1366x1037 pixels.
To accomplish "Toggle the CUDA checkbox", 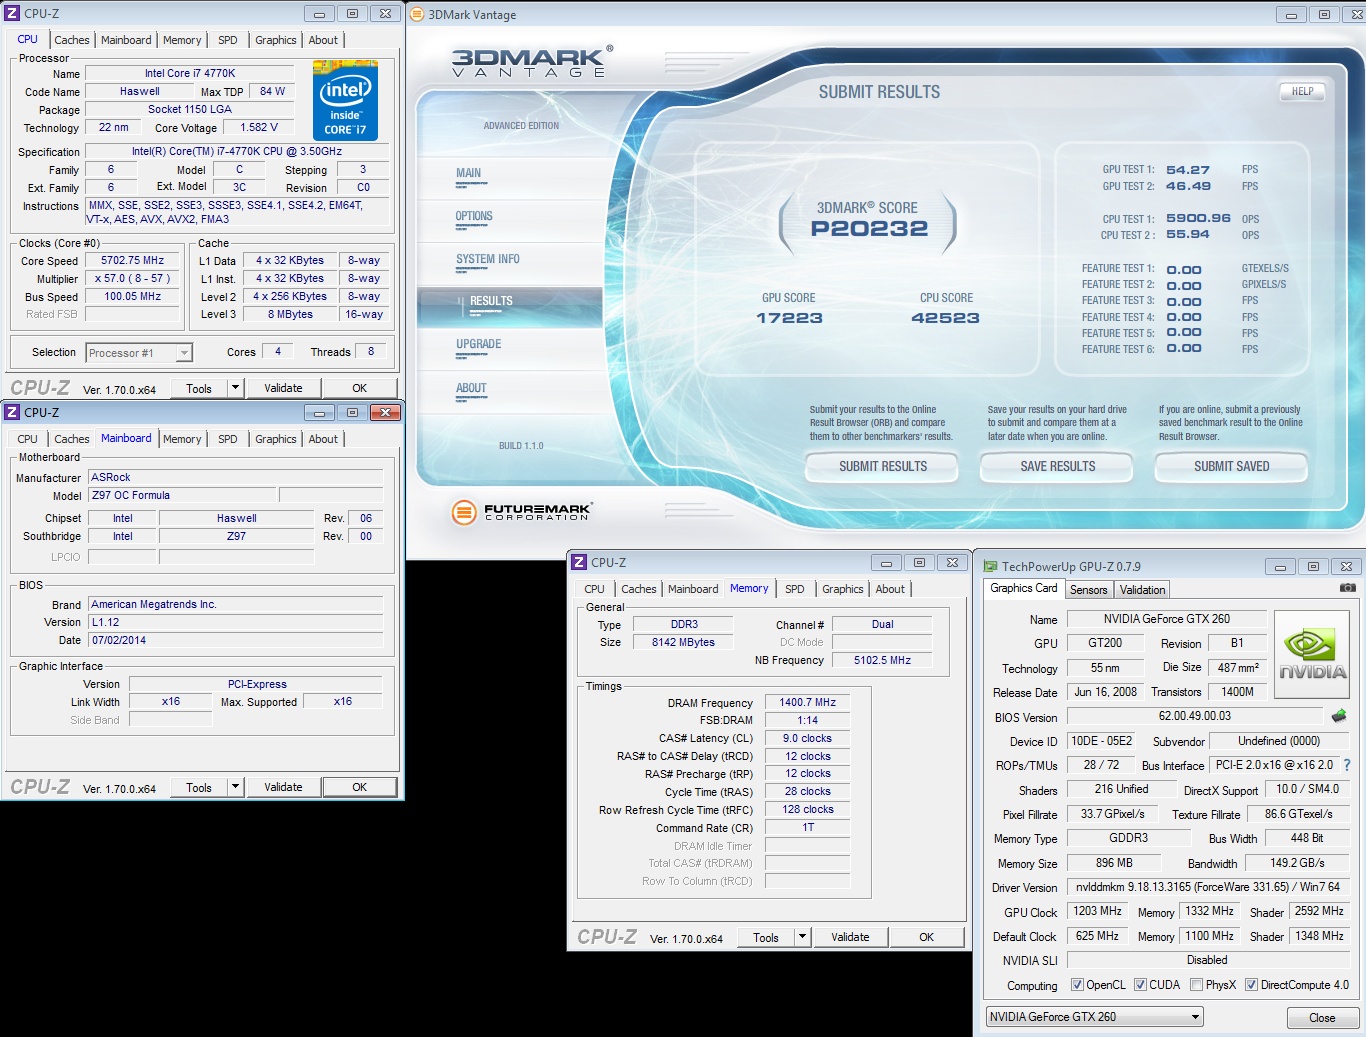I will [1140, 985].
